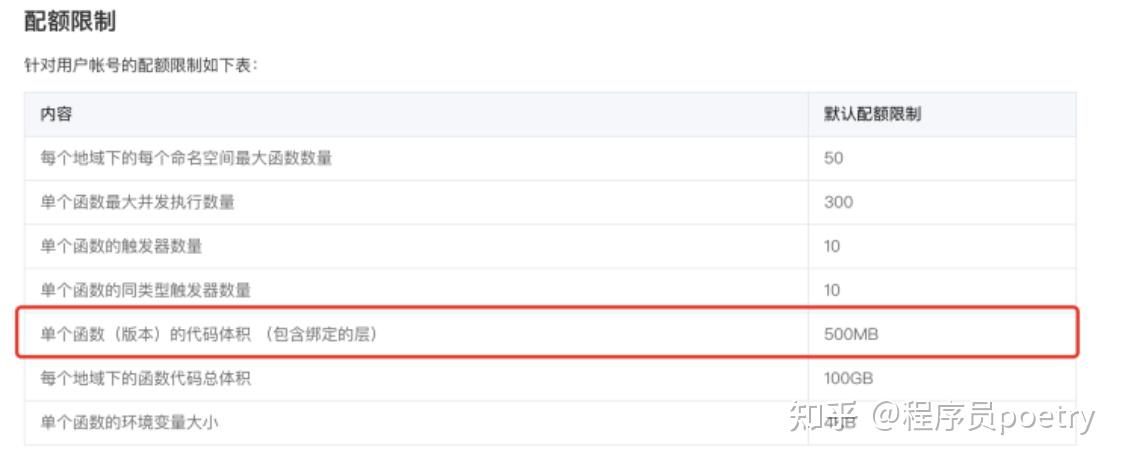Click the quota value 50

833,158
